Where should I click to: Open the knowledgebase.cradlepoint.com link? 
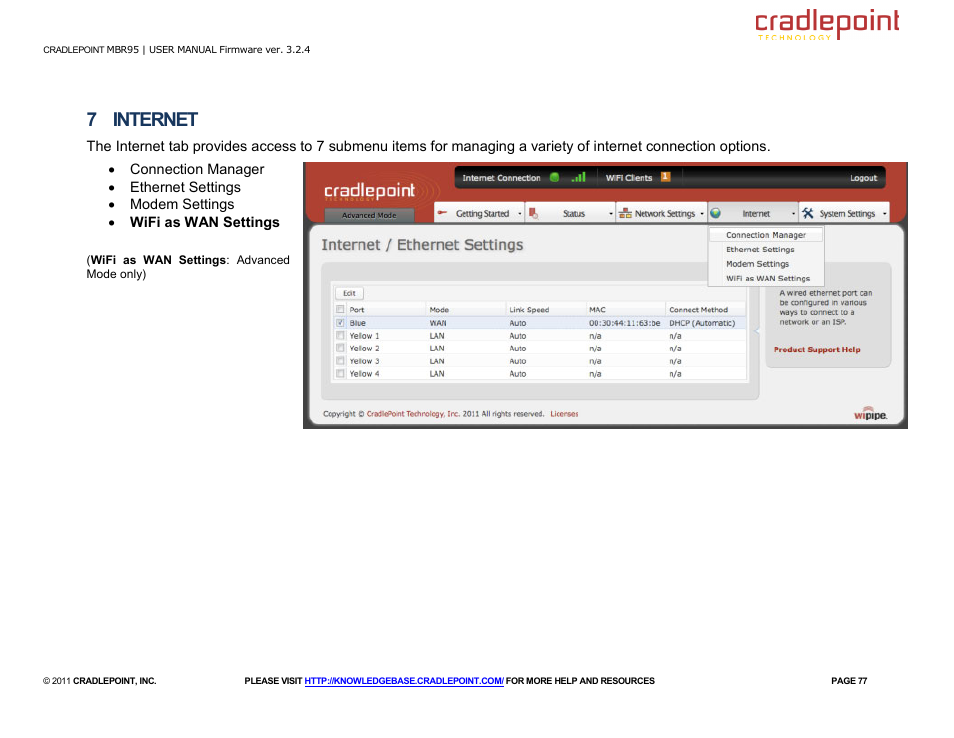[404, 681]
